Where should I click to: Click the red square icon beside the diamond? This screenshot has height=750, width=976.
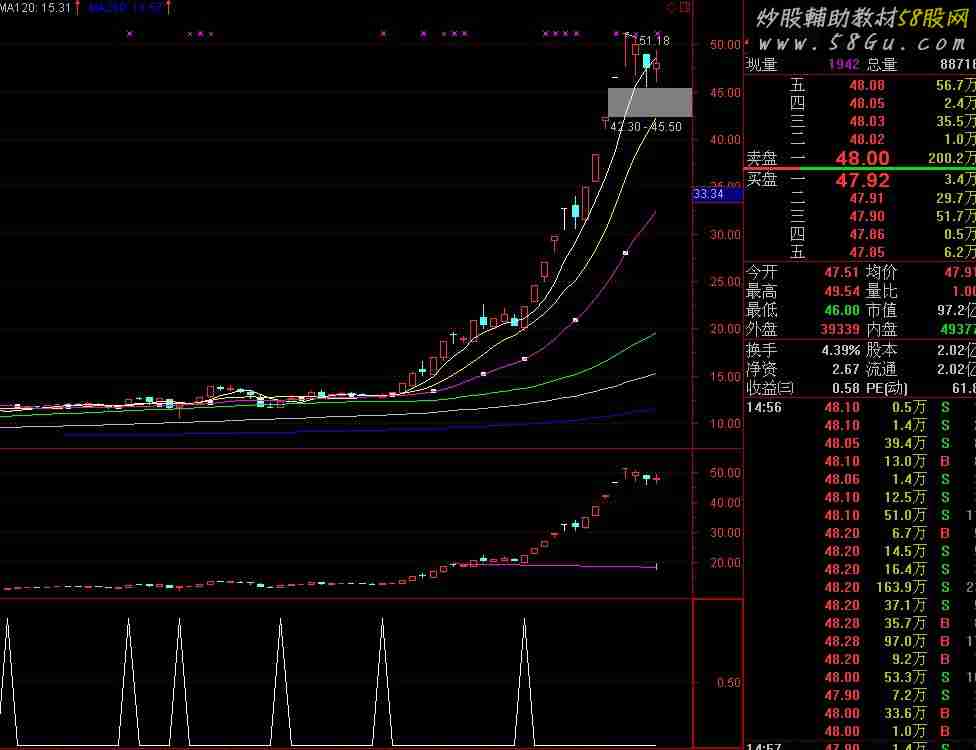tap(685, 7)
